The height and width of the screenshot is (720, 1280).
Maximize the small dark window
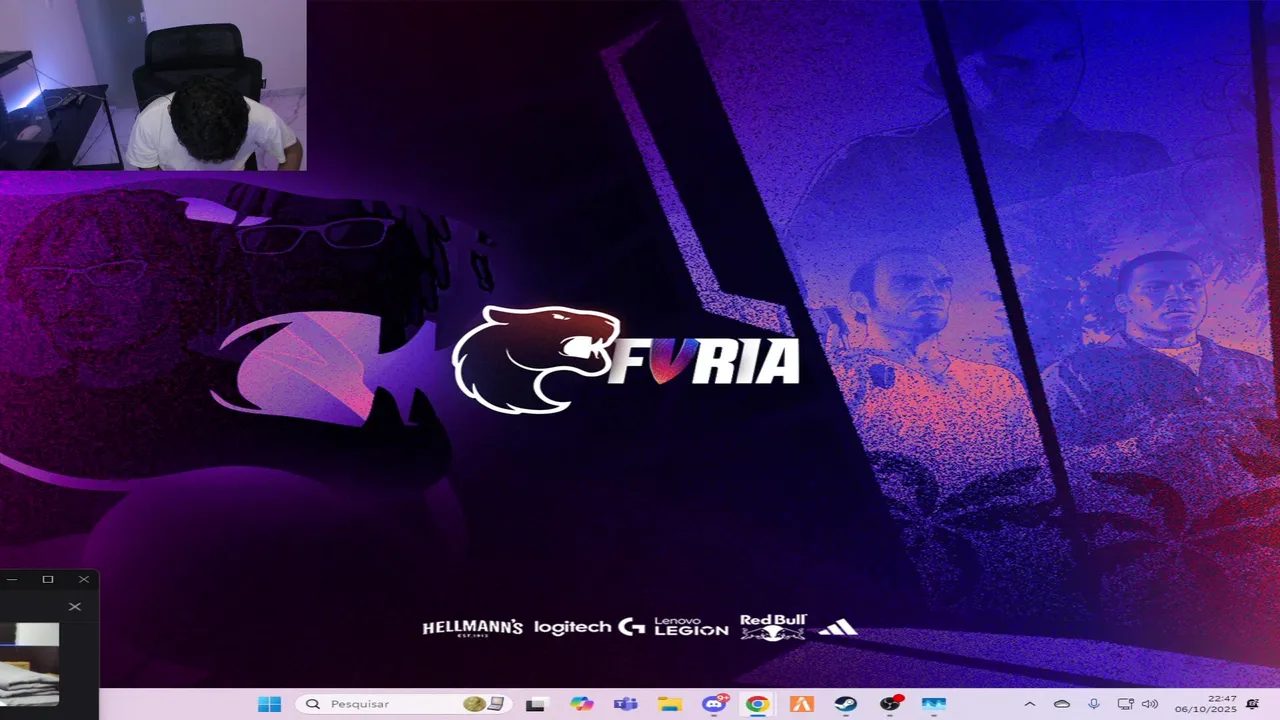pos(47,579)
